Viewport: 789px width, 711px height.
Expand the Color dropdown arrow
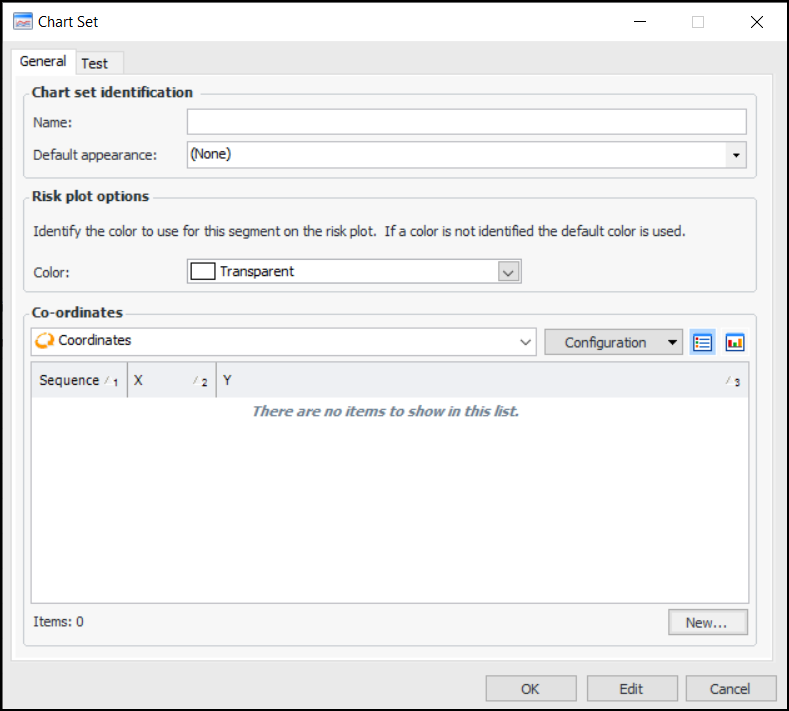(x=508, y=272)
